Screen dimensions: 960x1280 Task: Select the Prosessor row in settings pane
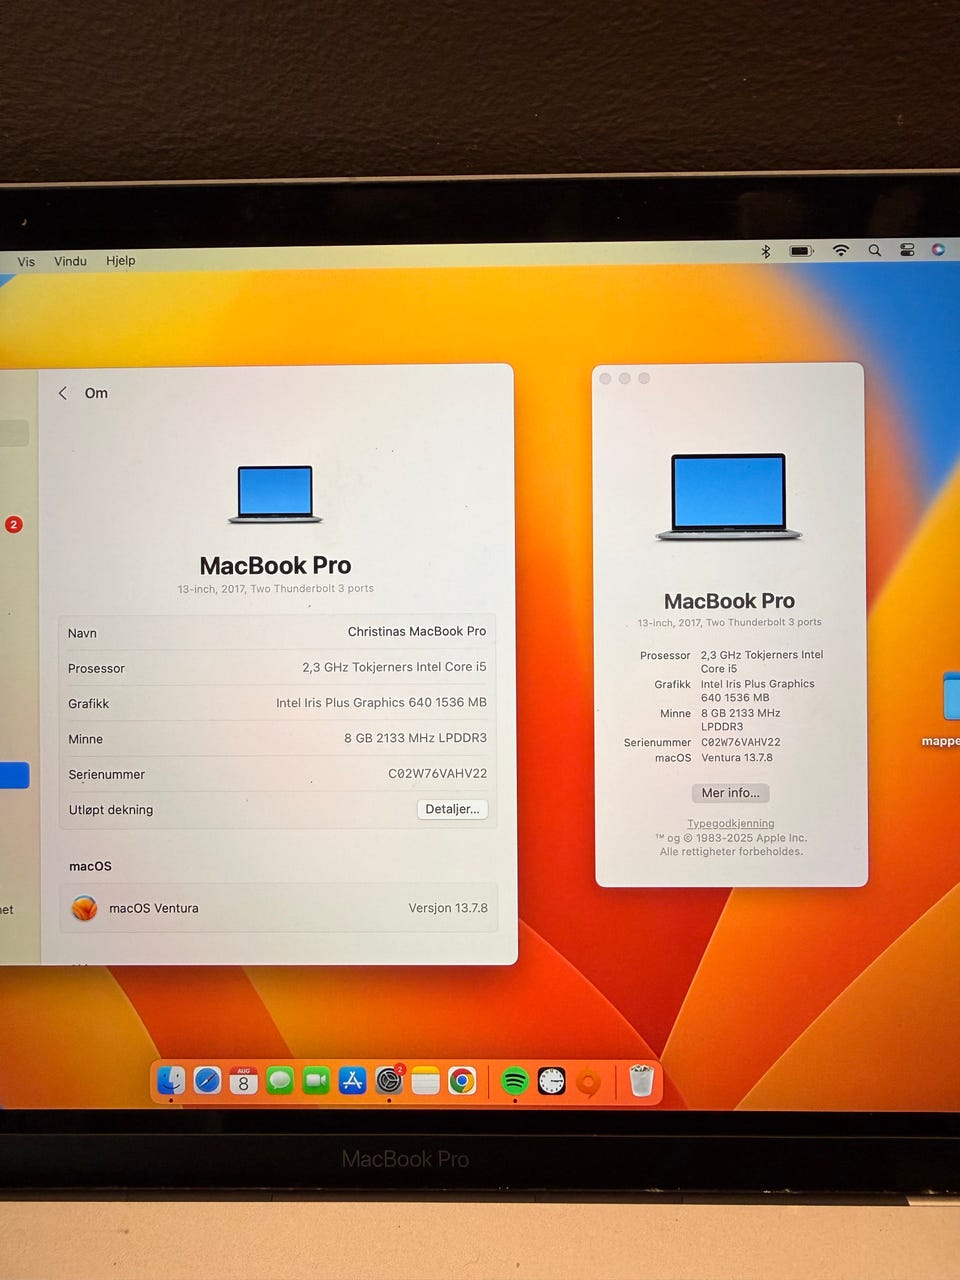[277, 668]
